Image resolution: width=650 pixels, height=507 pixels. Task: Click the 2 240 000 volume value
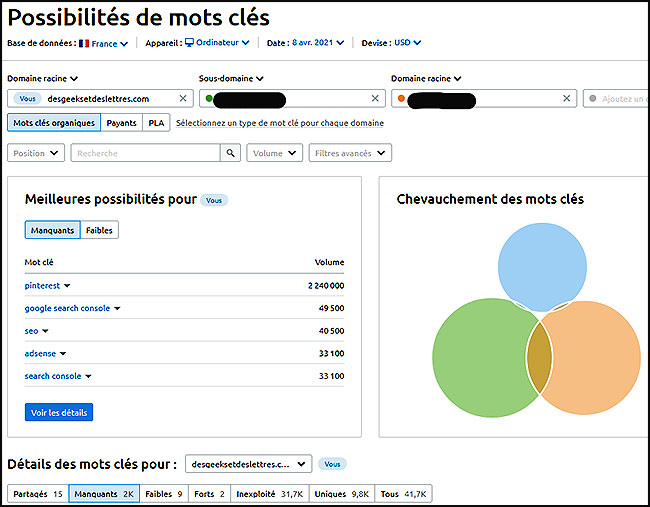tap(326, 286)
